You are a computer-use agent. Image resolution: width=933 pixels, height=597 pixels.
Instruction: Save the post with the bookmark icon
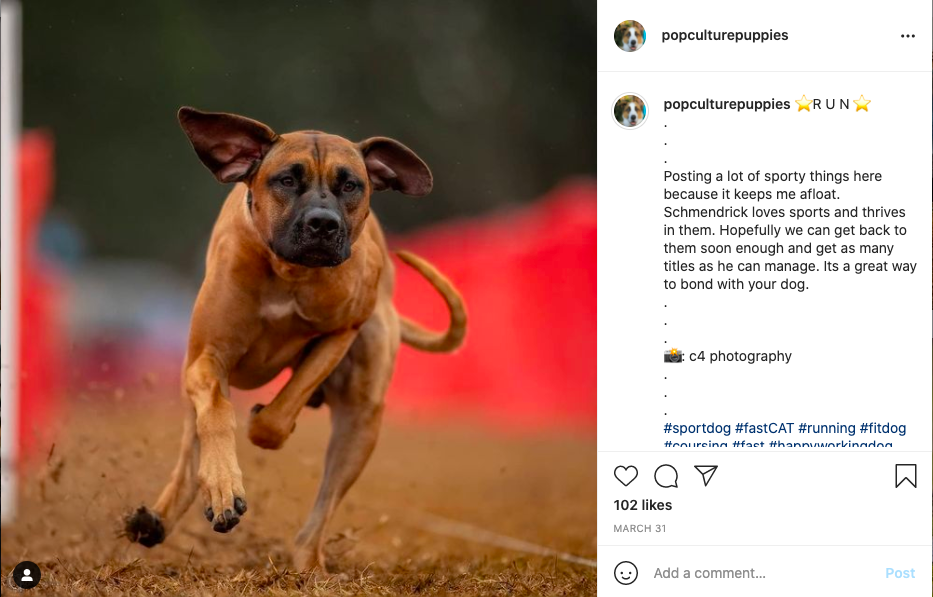pos(906,476)
